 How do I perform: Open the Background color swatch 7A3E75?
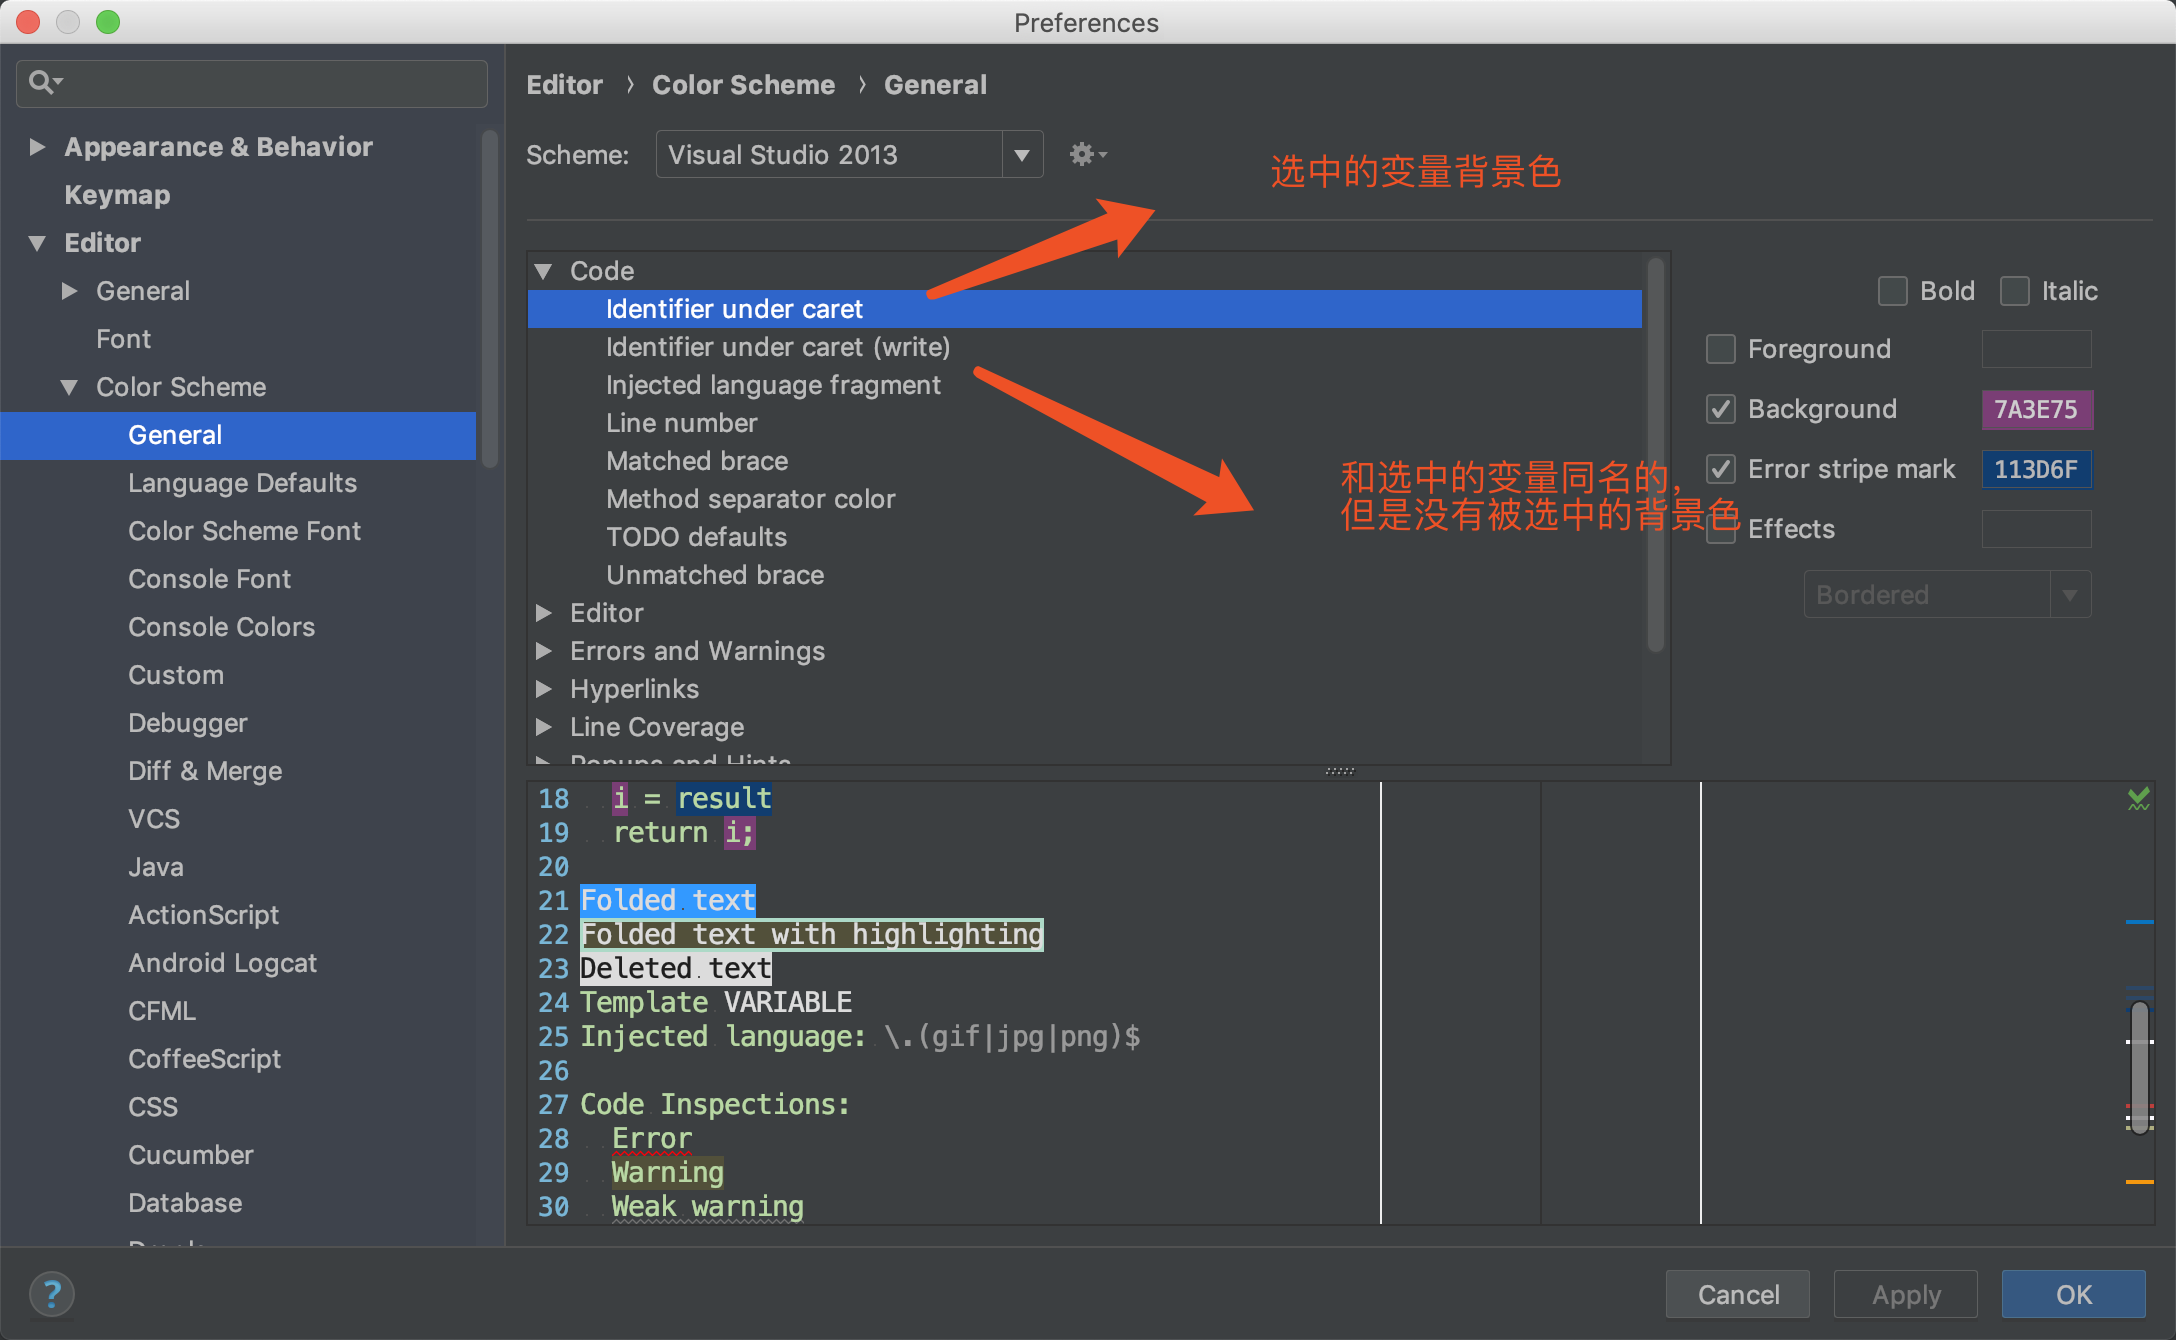pyautogui.click(x=2036, y=409)
